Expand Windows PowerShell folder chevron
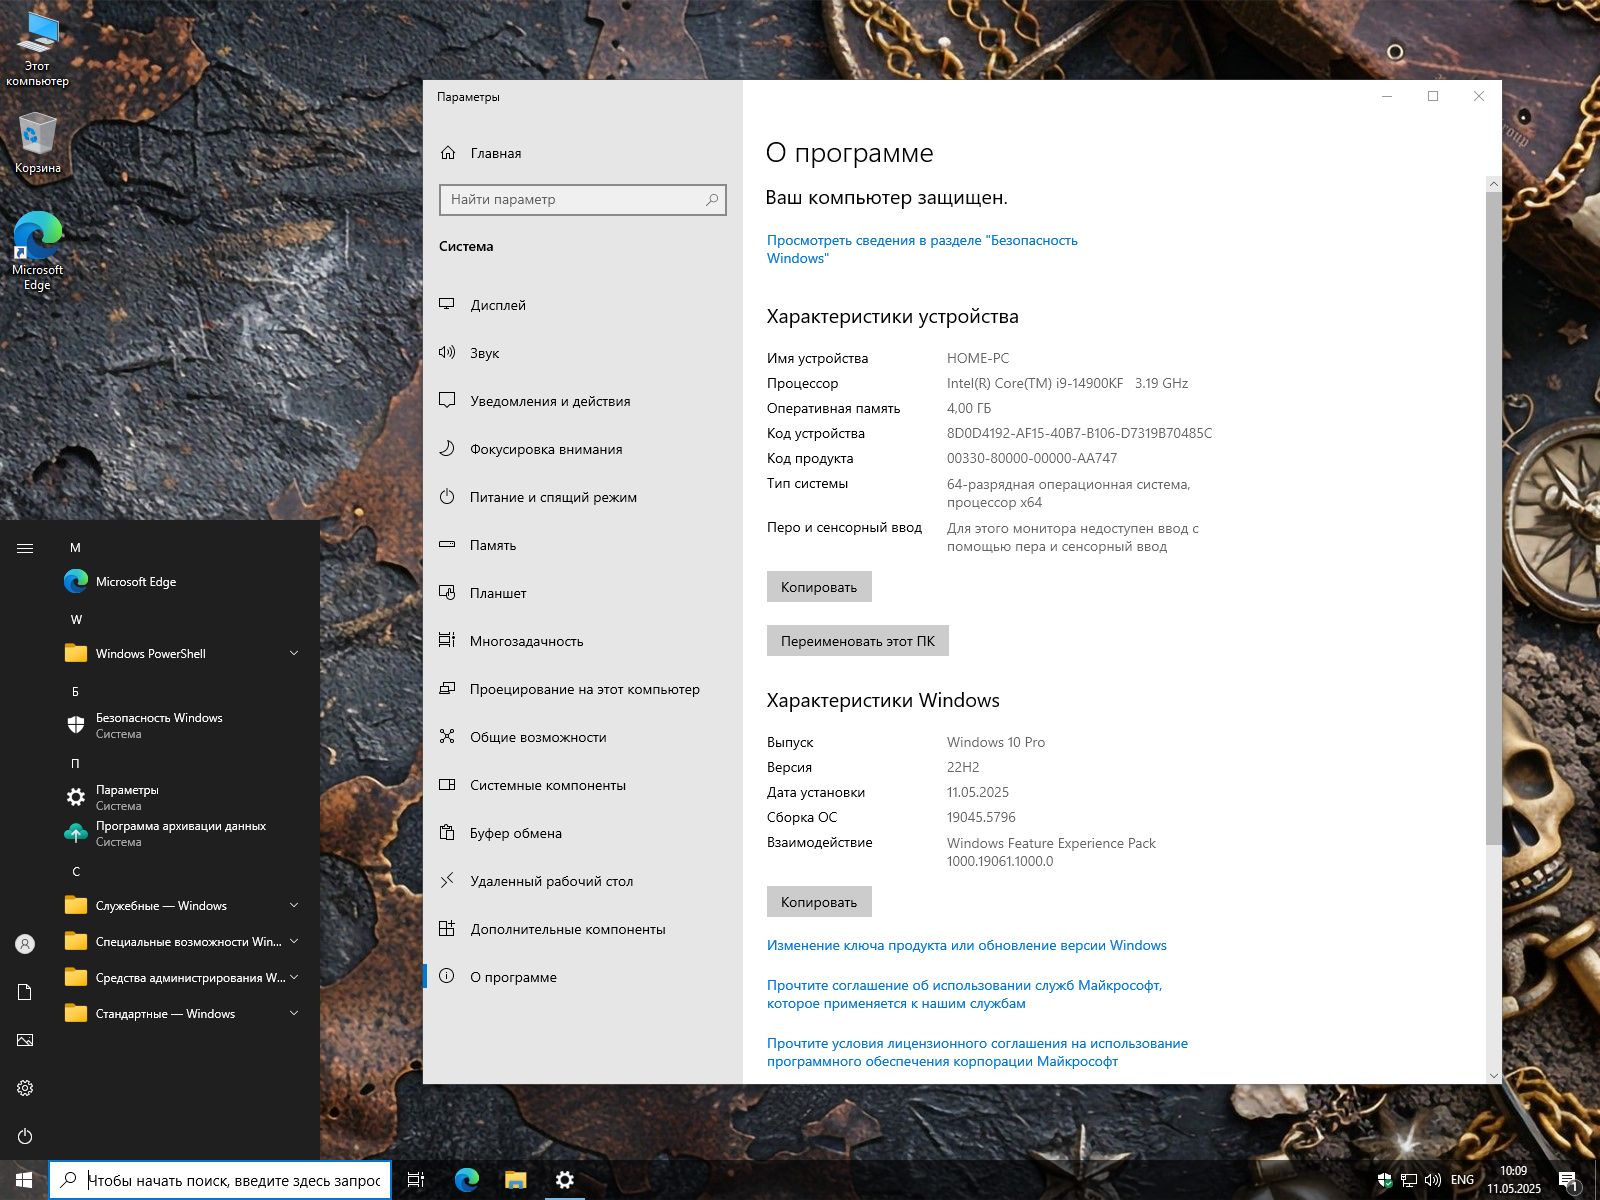The width and height of the screenshot is (1600, 1200). [294, 653]
